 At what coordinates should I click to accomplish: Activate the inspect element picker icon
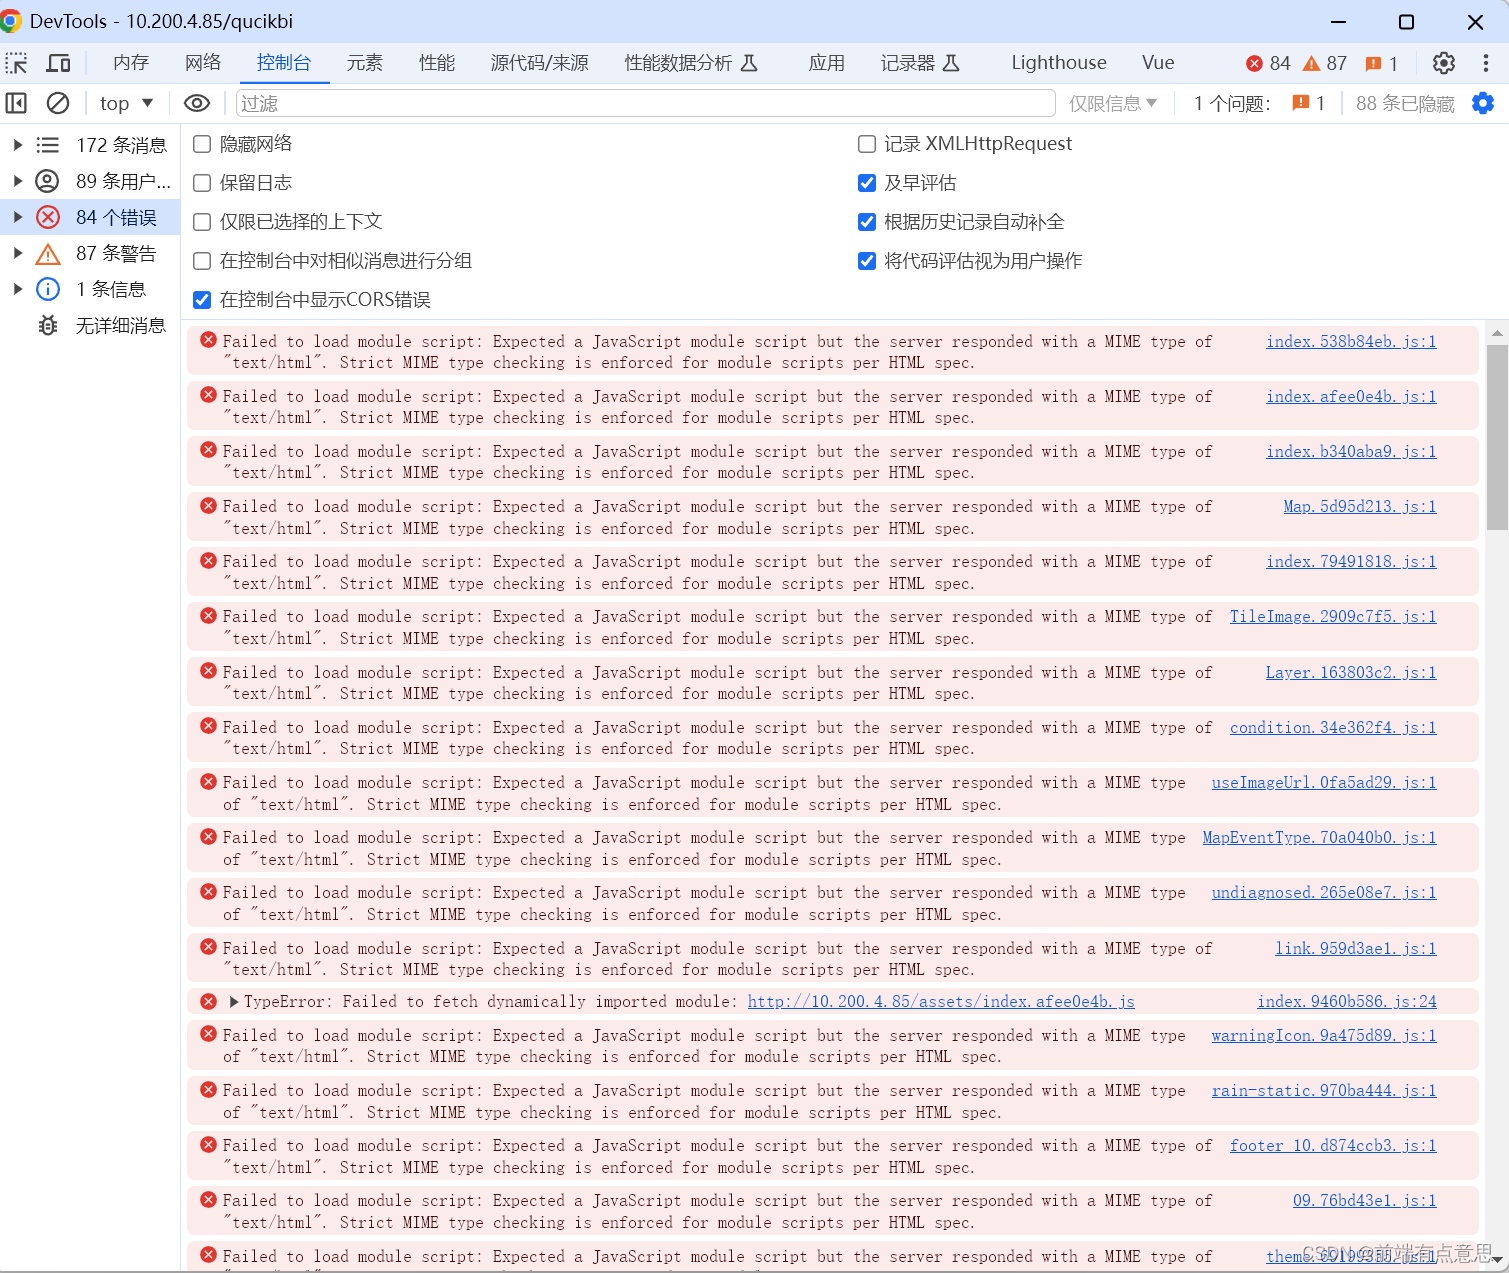click(16, 63)
